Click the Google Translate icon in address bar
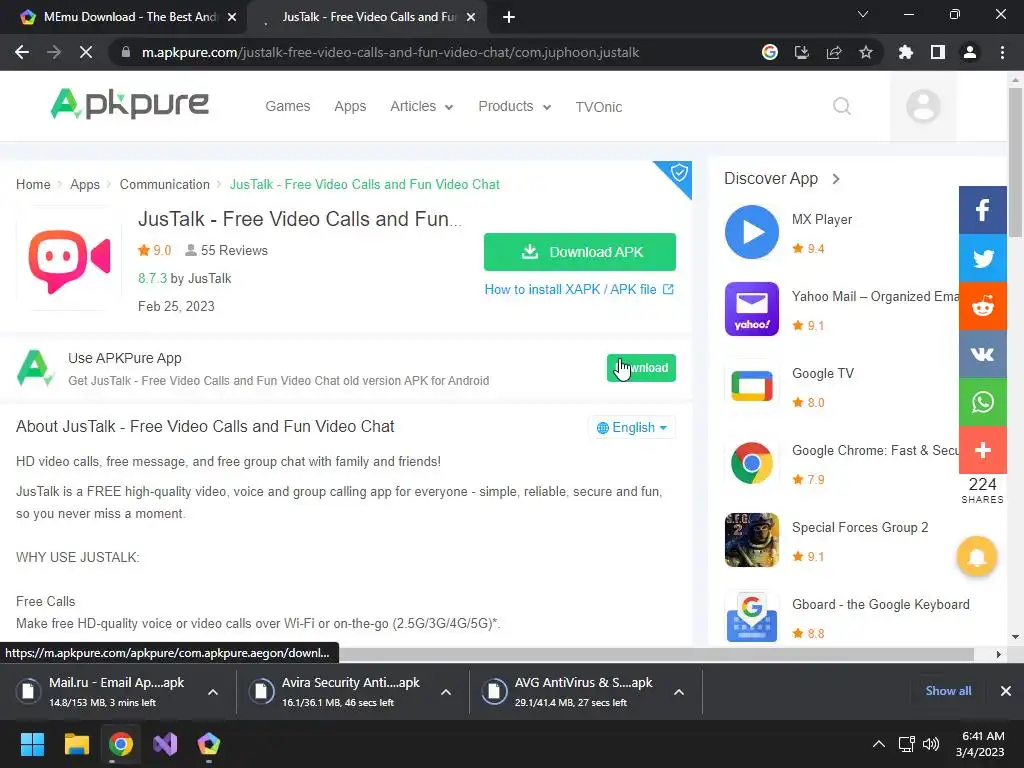 [x=770, y=52]
